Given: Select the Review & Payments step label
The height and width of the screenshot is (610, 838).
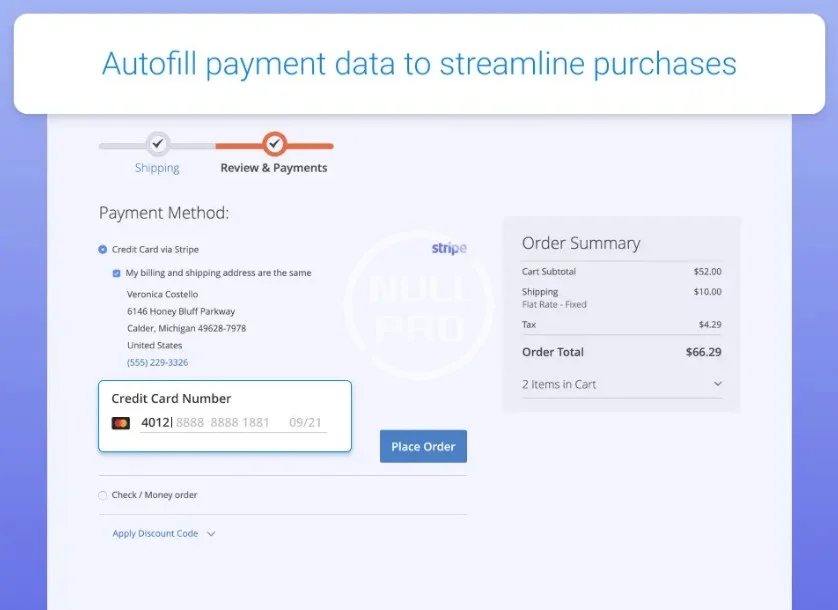Looking at the screenshot, I should 274,168.
